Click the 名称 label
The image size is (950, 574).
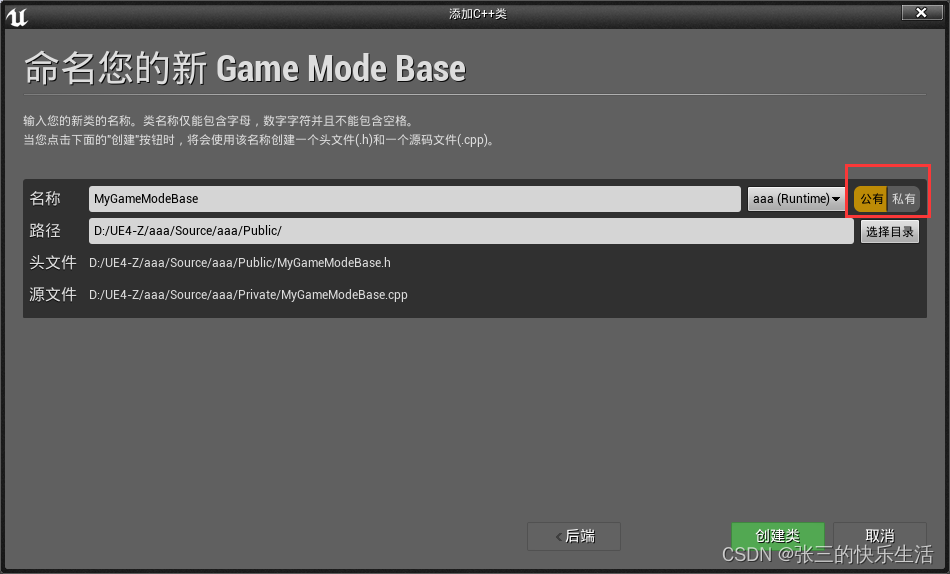click(x=45, y=198)
